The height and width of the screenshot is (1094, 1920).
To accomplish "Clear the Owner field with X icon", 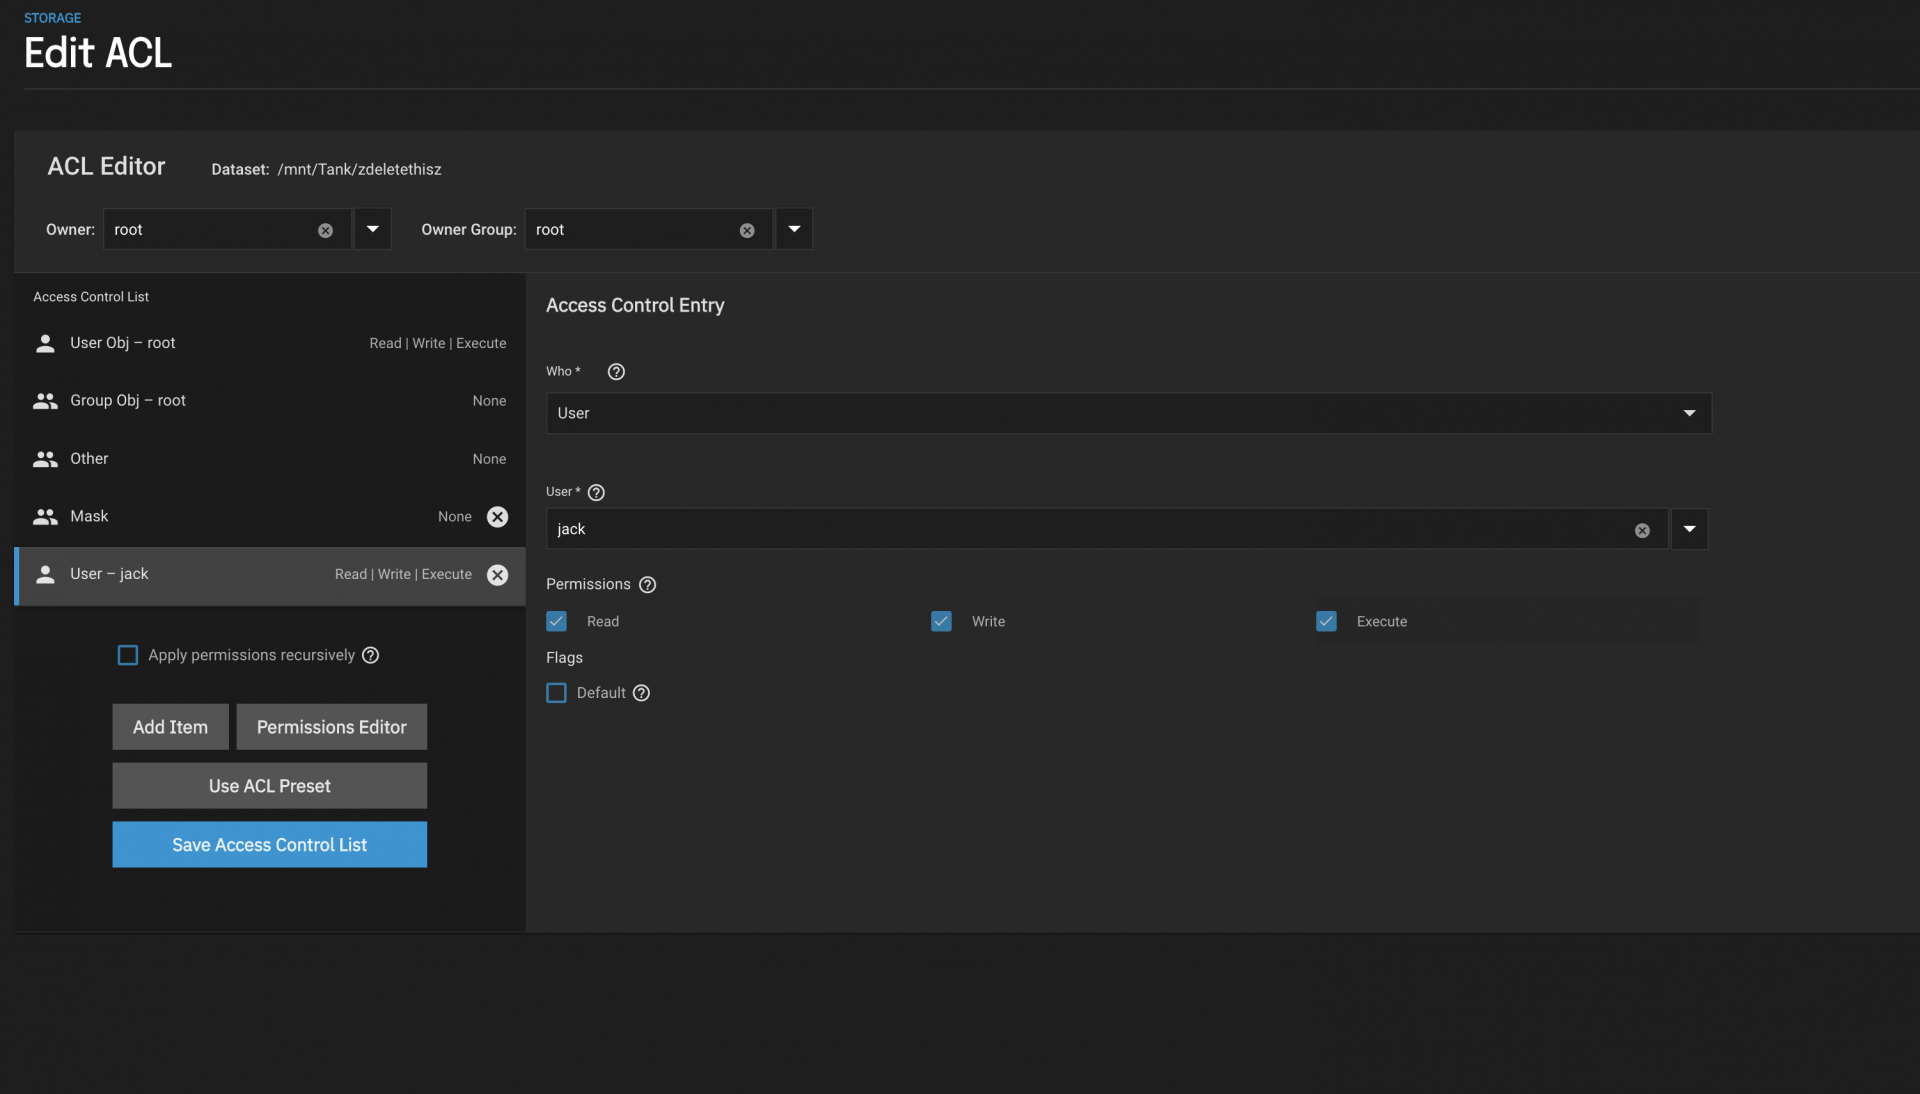I will pyautogui.click(x=325, y=230).
